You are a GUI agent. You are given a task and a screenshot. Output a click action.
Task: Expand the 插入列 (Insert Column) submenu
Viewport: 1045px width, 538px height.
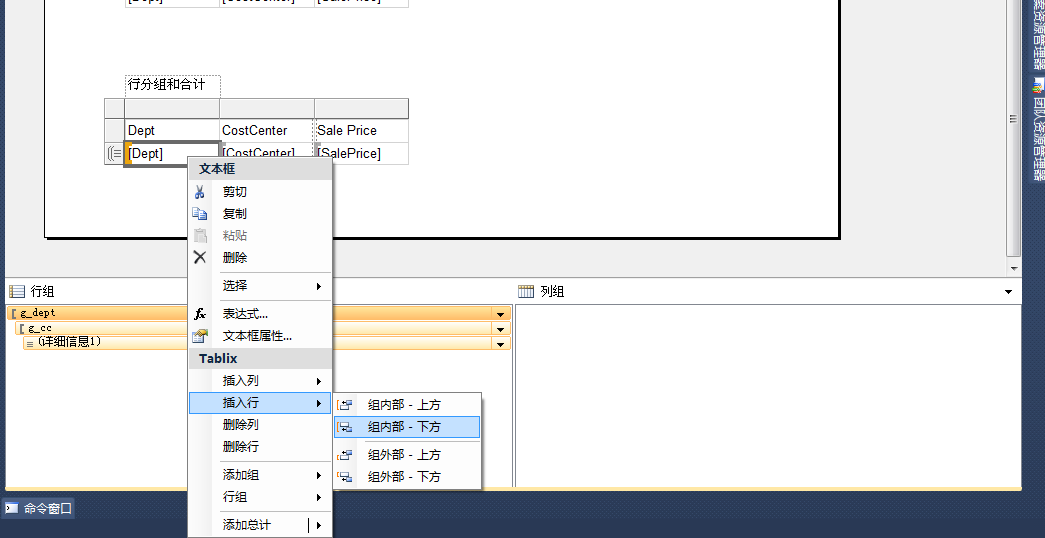[x=319, y=381]
